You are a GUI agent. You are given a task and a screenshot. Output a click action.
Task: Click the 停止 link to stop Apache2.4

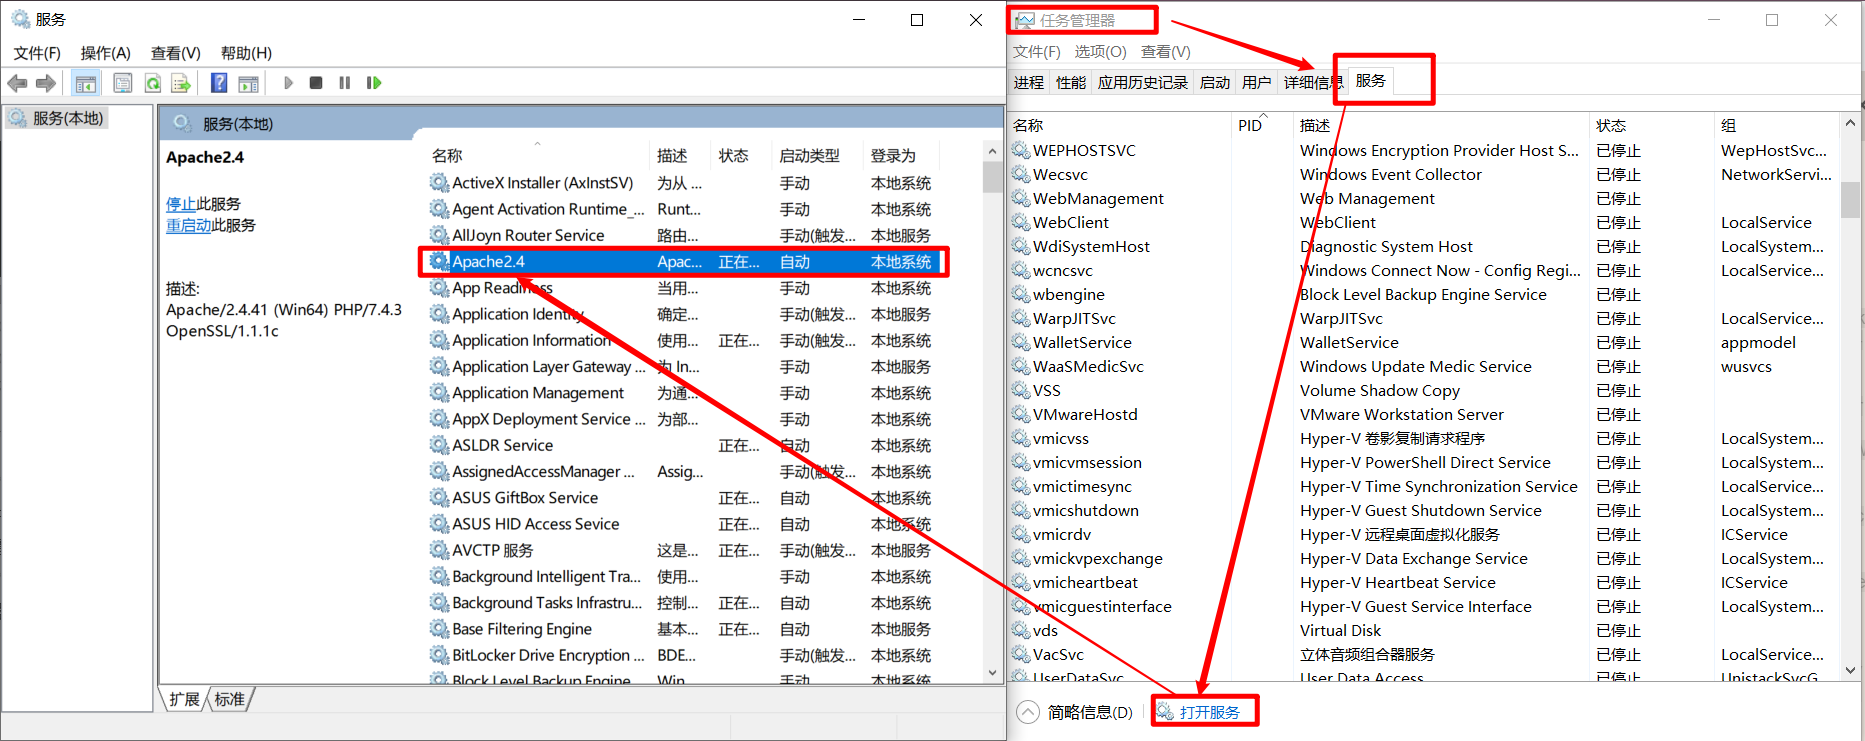[181, 204]
